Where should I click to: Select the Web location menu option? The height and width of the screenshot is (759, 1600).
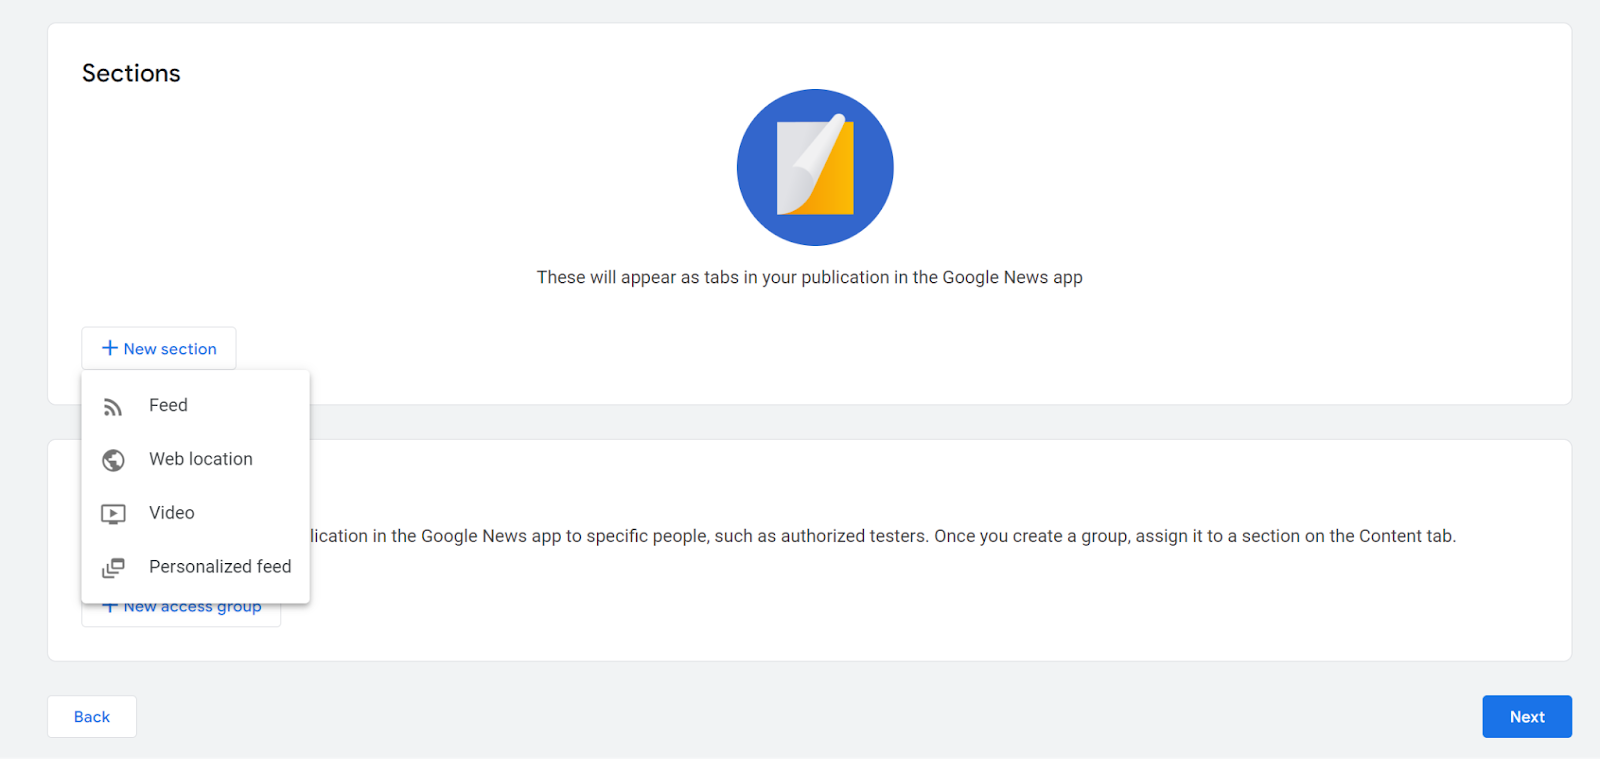click(x=201, y=459)
